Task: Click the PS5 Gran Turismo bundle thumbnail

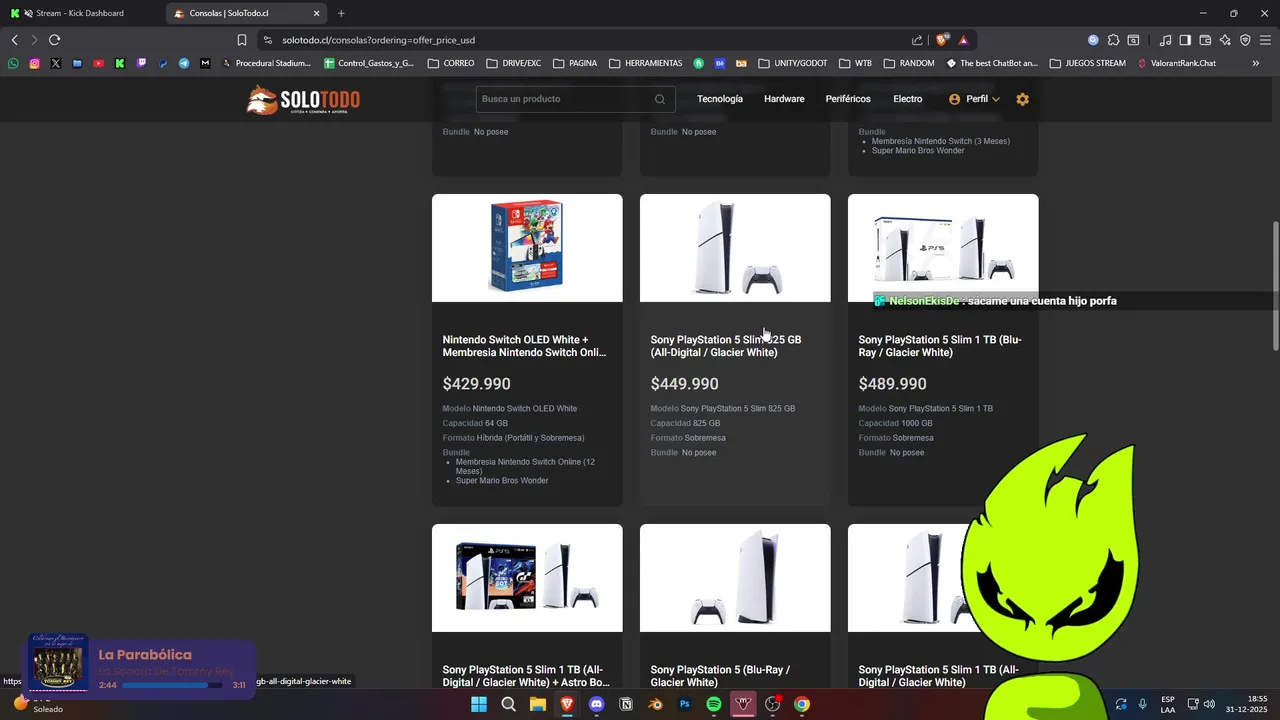Action: [527, 578]
